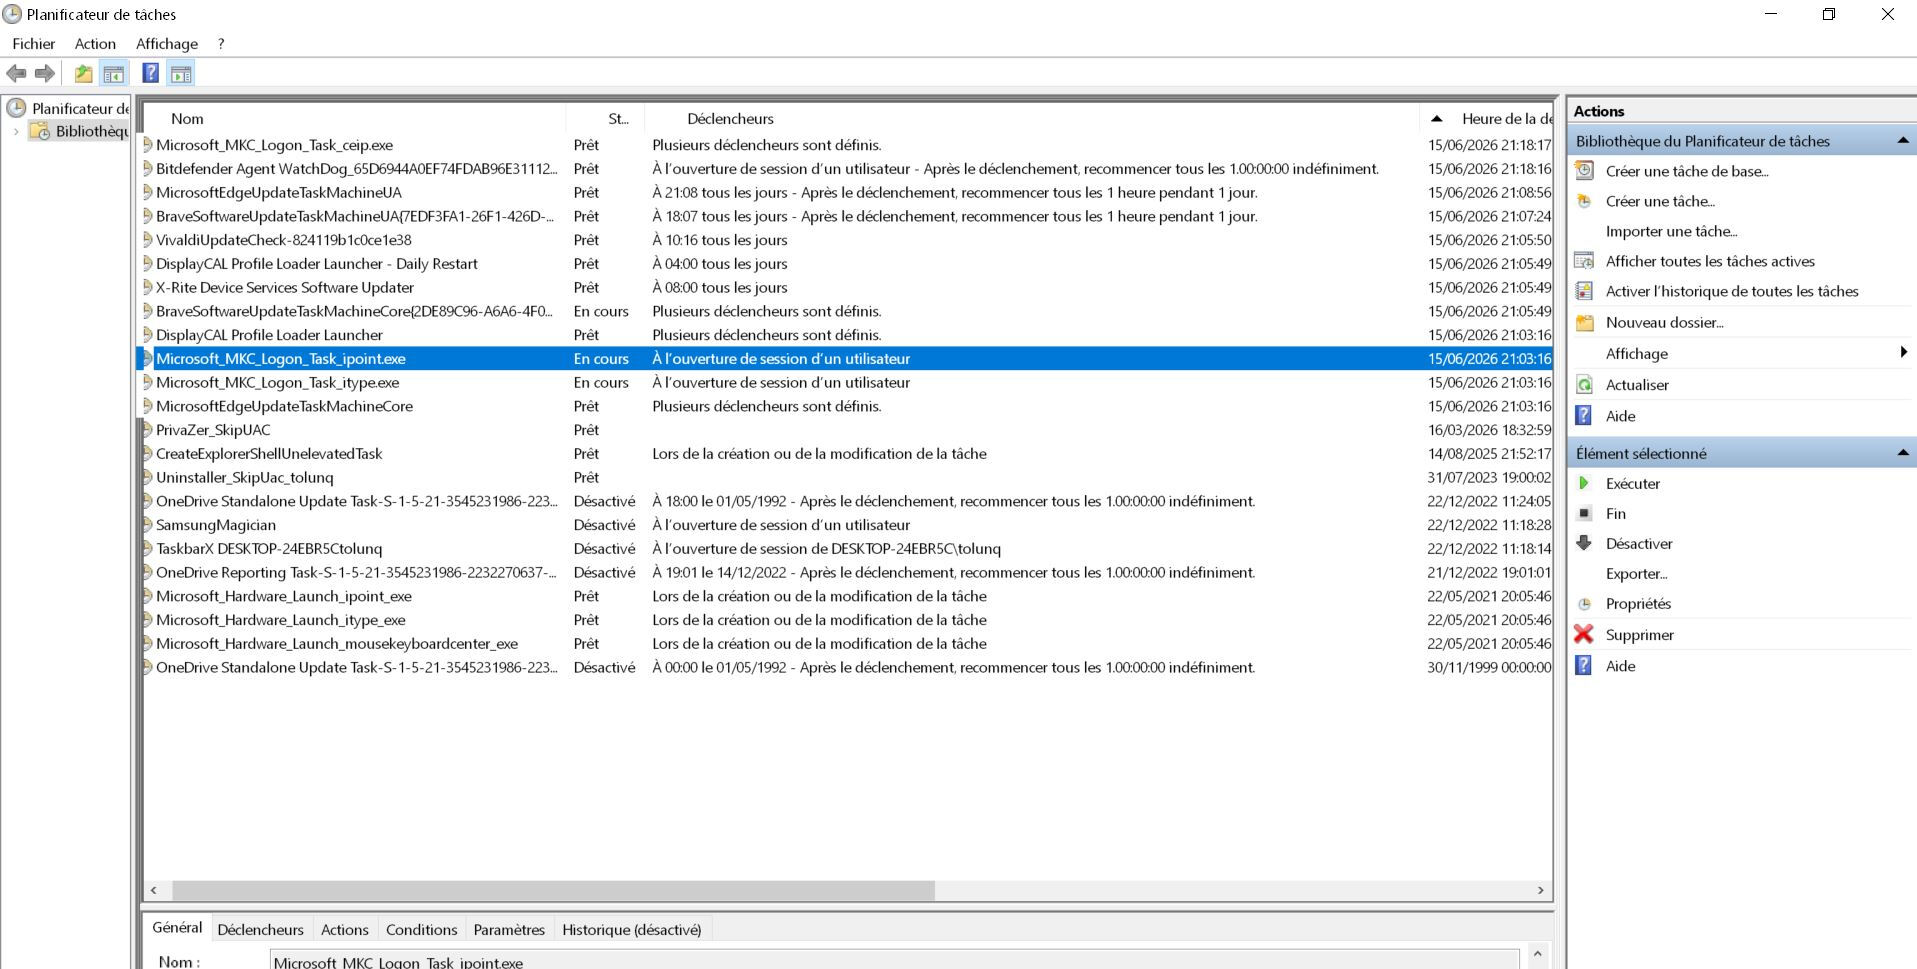Select the Général tab
Viewport: 1917px width, 969px height.
click(177, 928)
